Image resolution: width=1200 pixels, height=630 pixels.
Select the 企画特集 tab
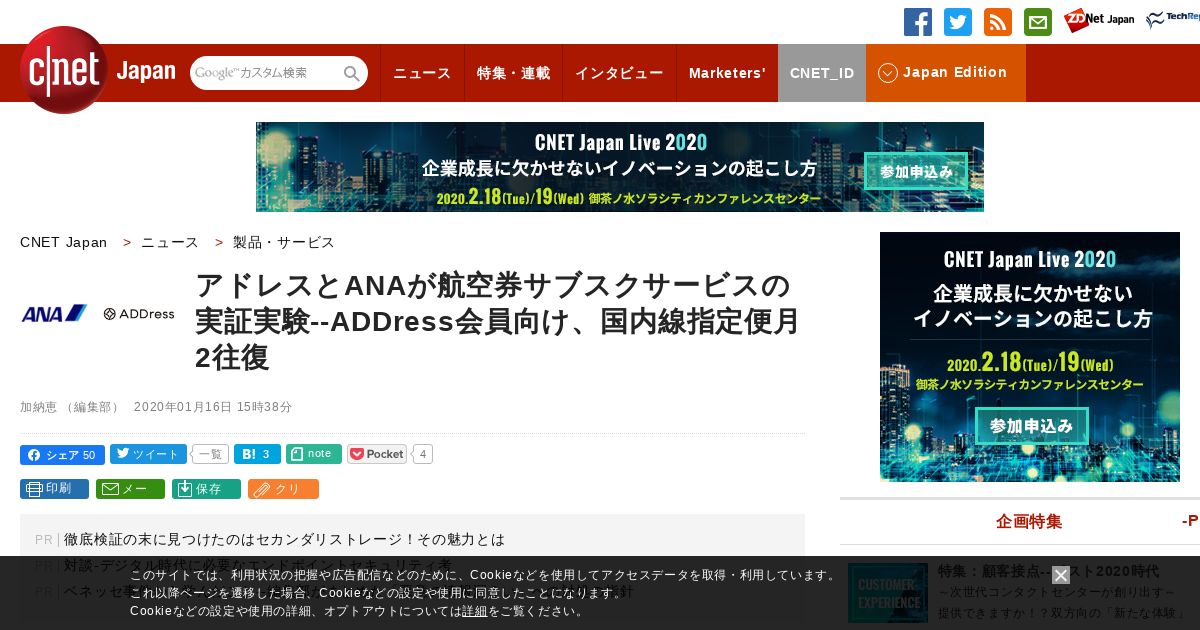tap(1029, 521)
